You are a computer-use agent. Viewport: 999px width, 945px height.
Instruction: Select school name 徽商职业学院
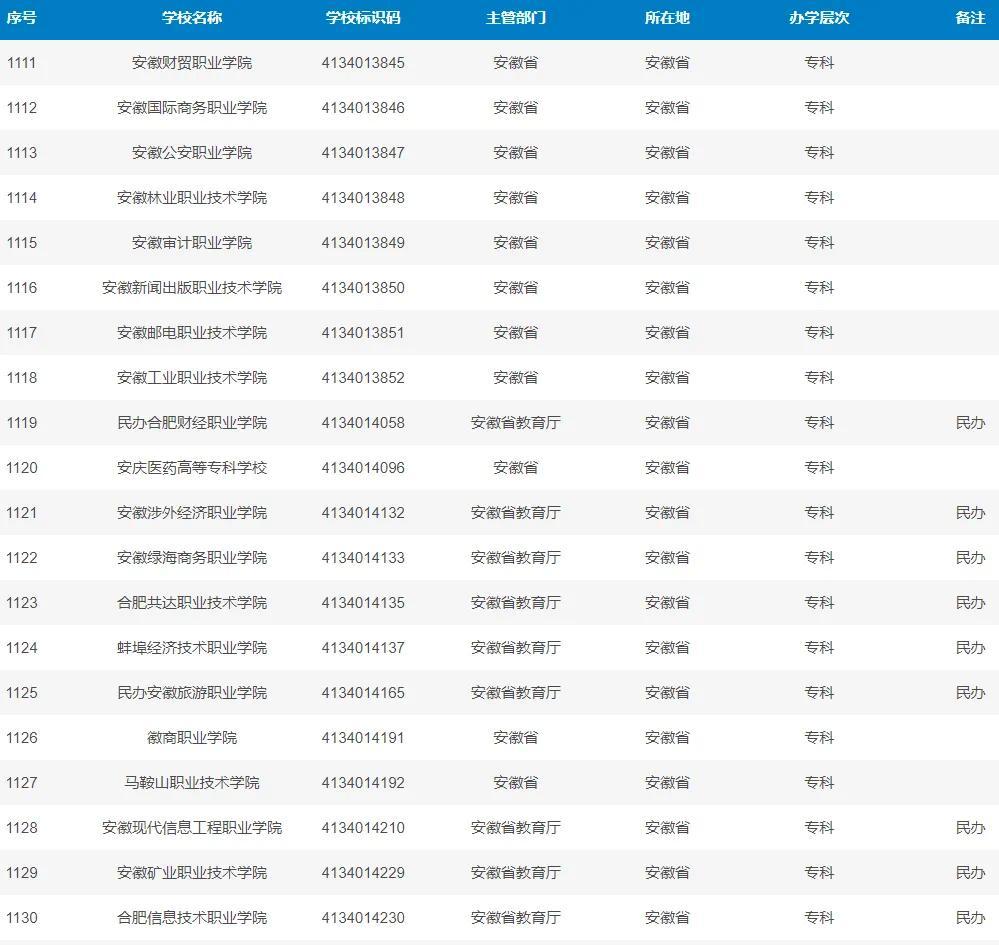click(192, 738)
